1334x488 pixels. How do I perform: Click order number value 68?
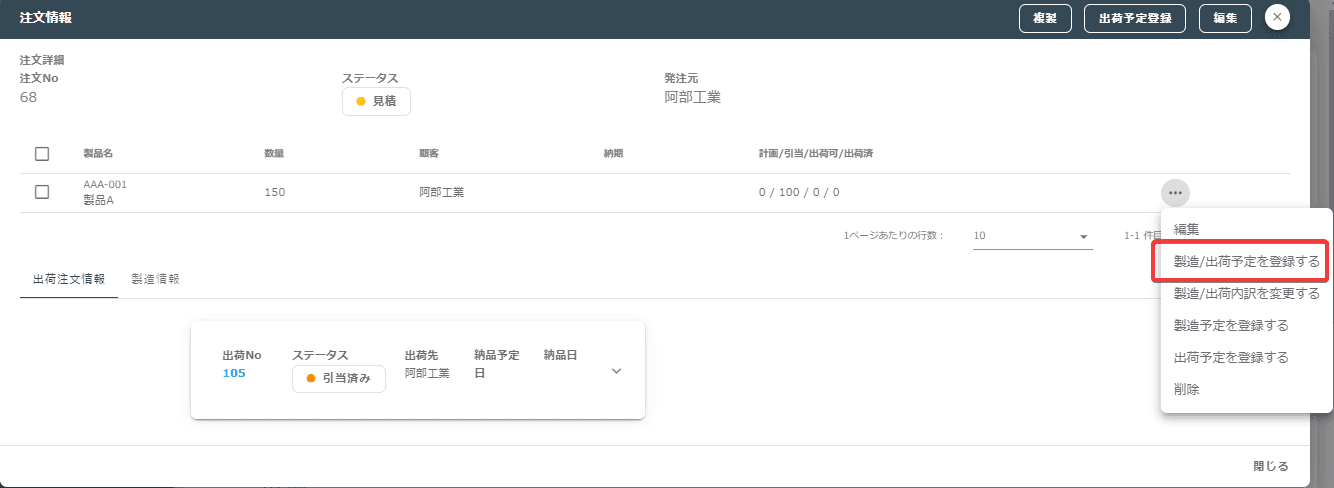(28, 97)
